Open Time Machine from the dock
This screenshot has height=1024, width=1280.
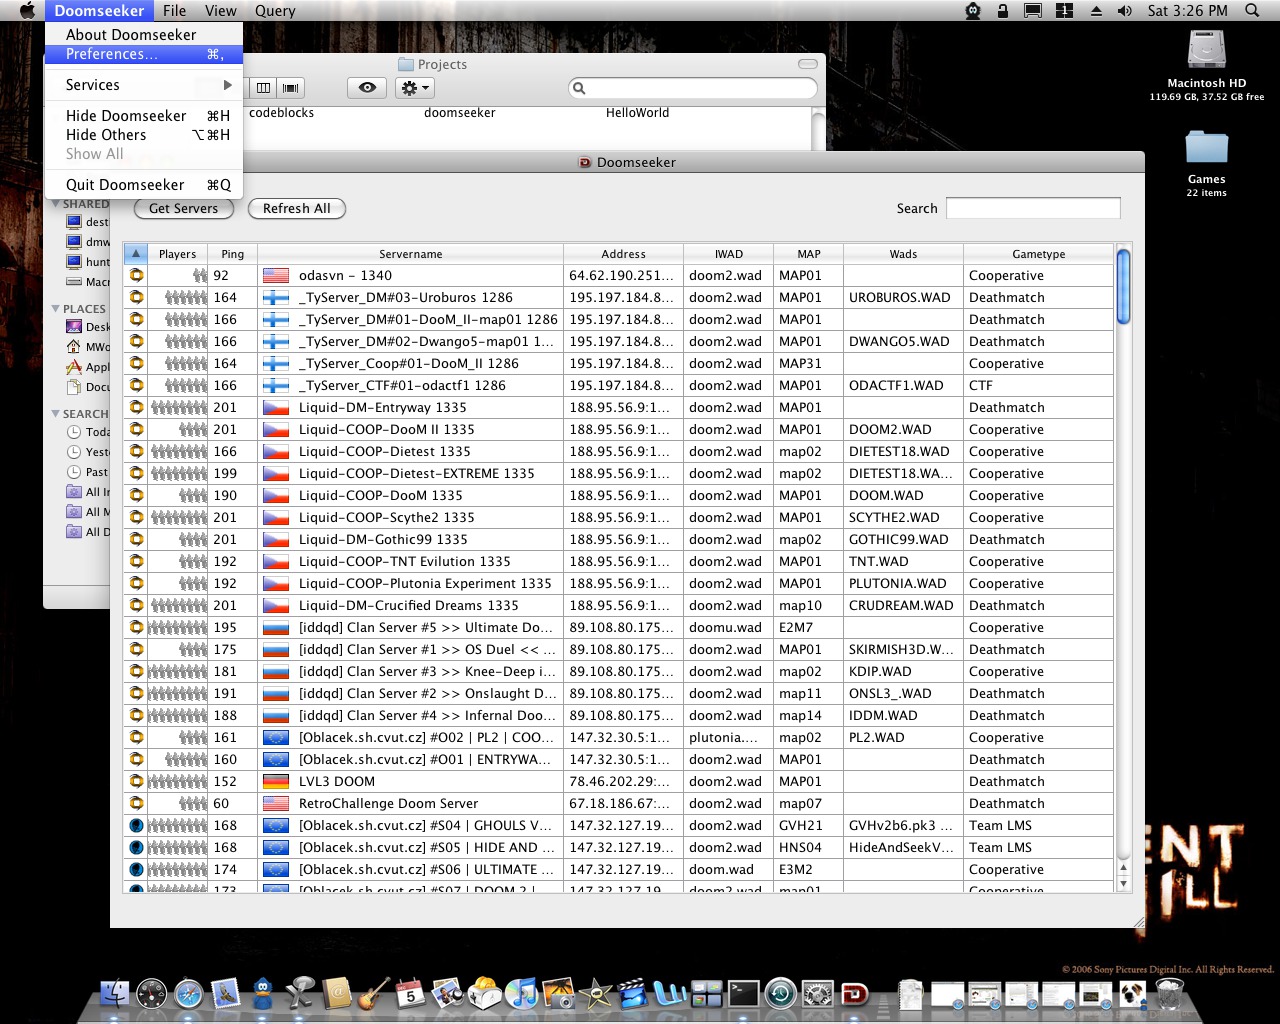click(x=780, y=993)
